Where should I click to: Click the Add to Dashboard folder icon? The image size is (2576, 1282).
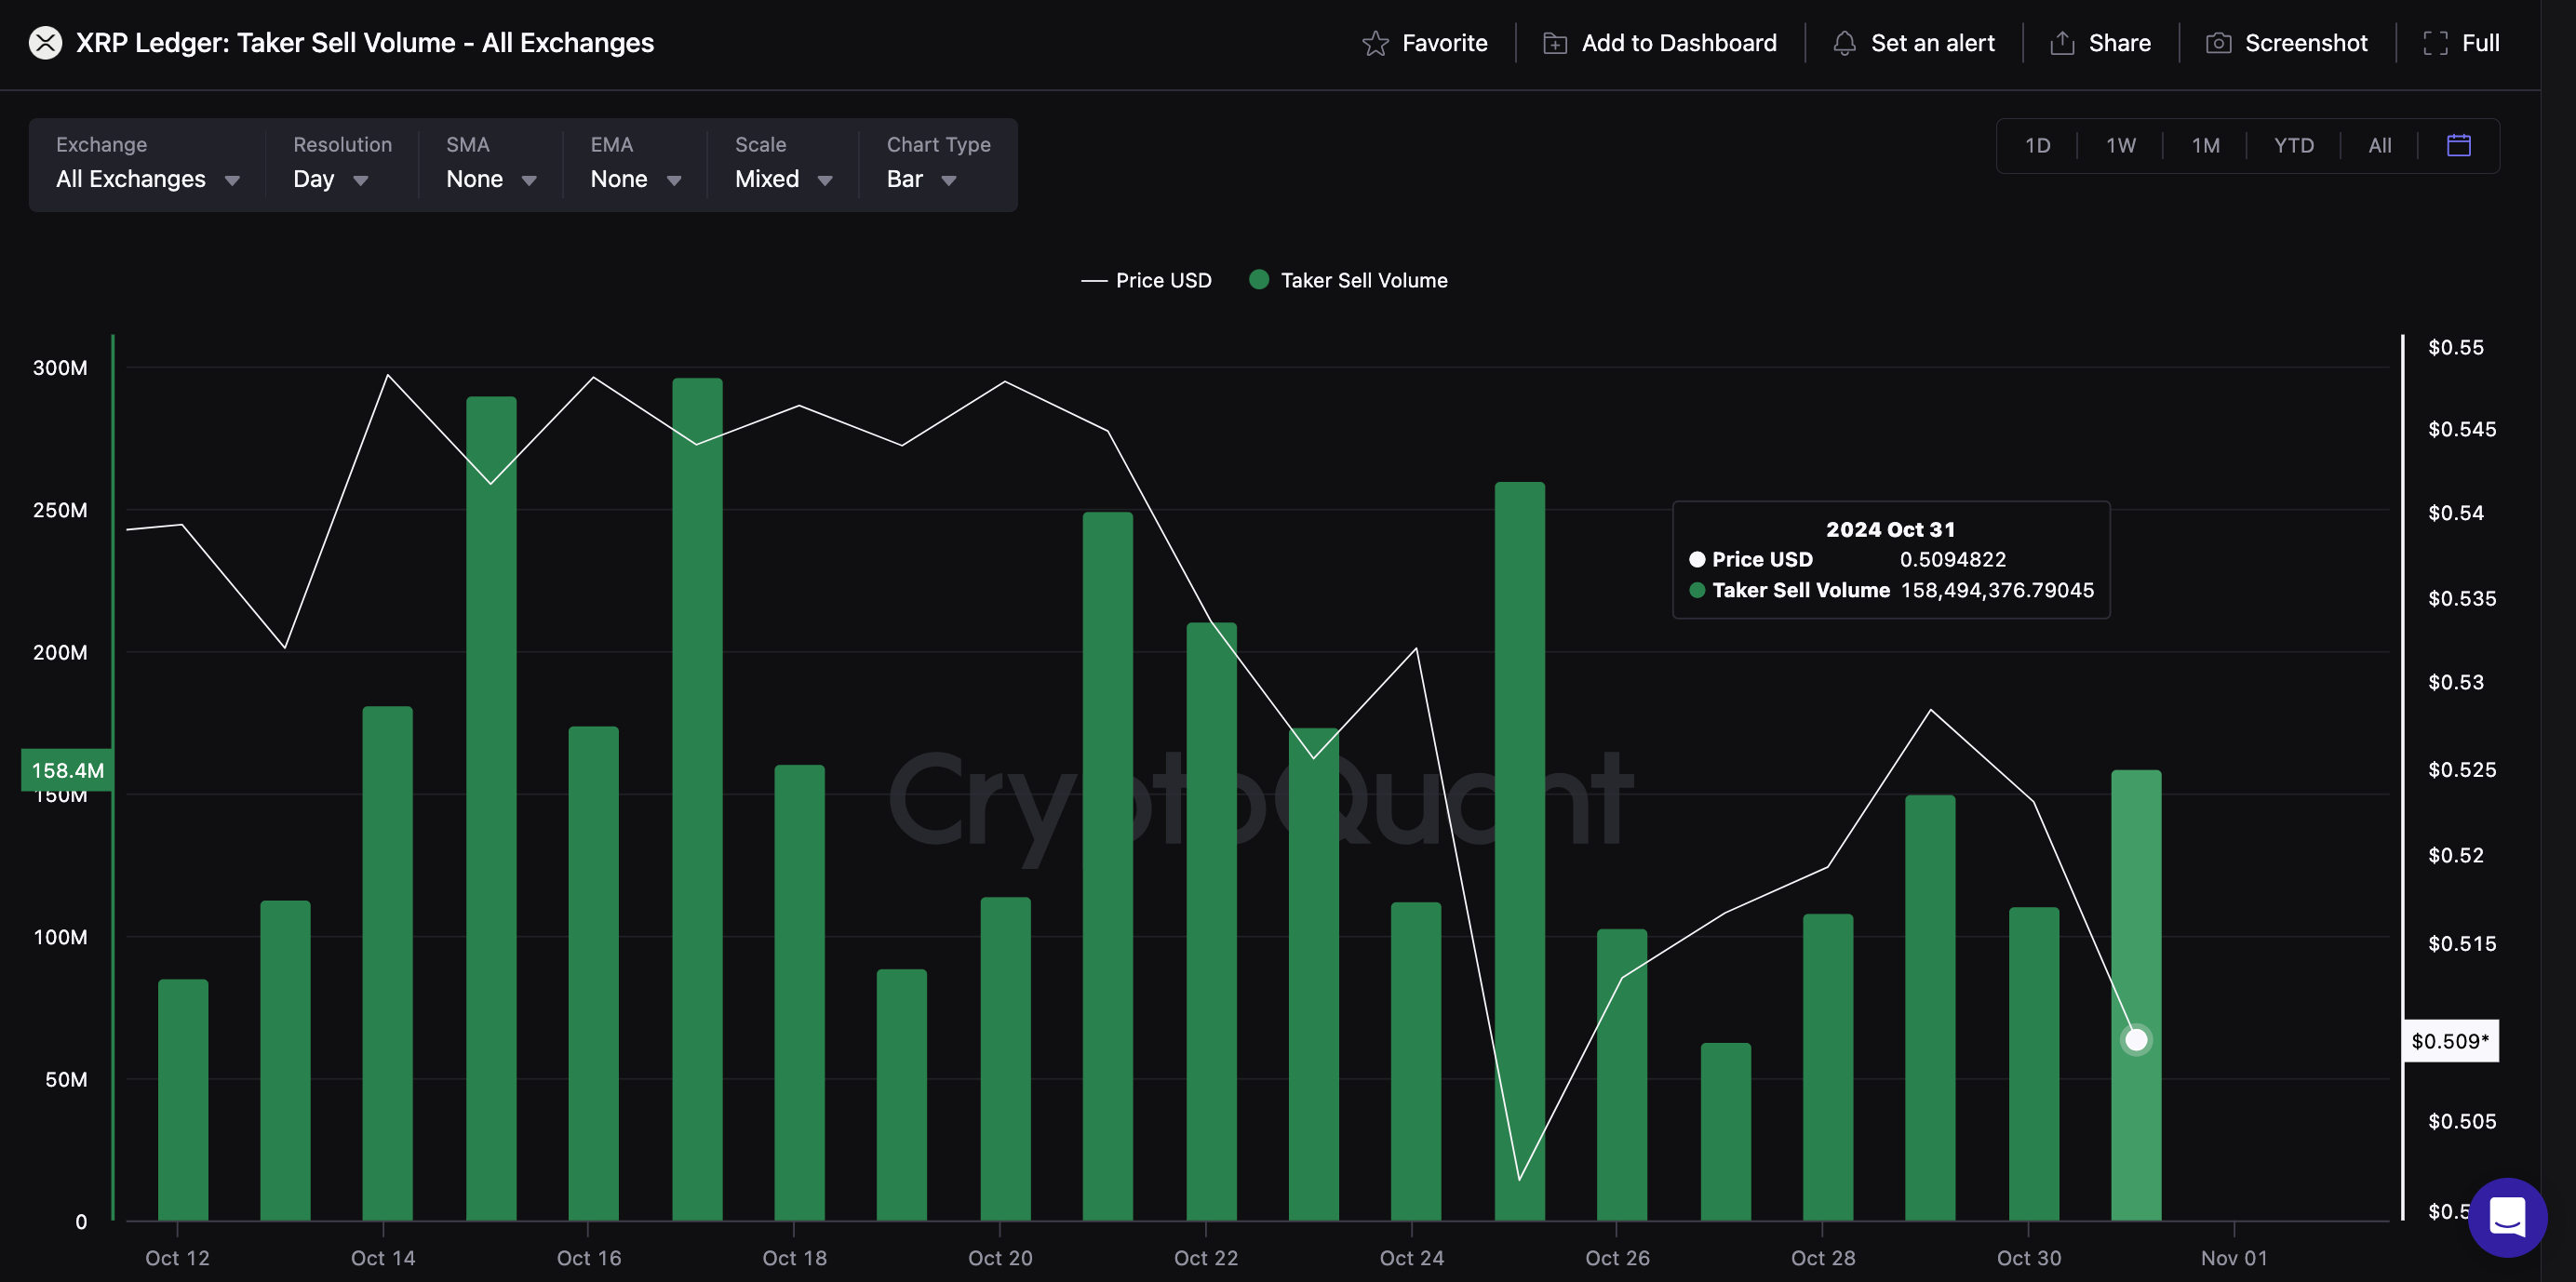pos(1555,43)
